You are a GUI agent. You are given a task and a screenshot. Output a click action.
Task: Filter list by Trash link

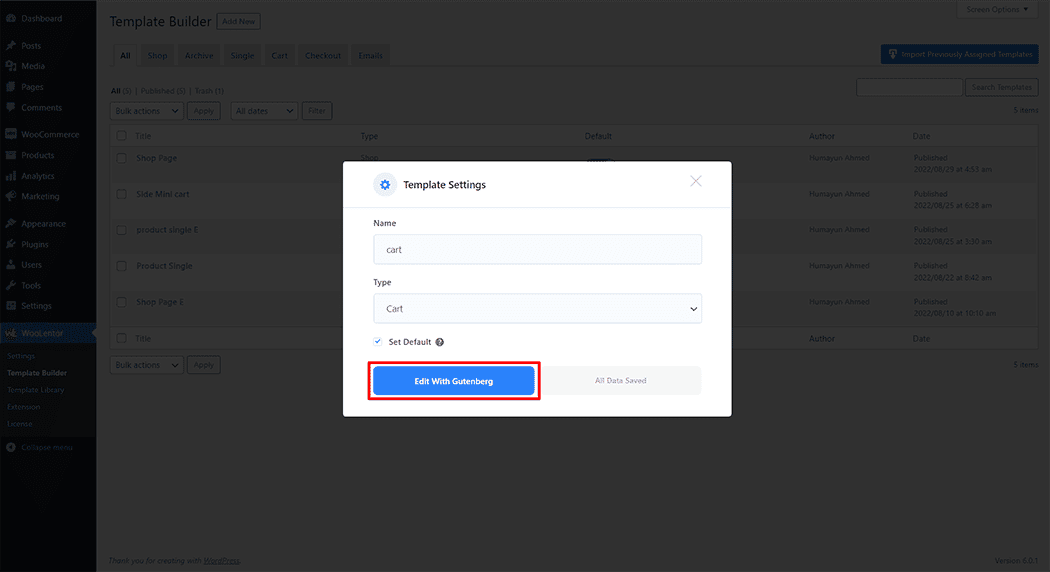pyautogui.click(x=209, y=91)
